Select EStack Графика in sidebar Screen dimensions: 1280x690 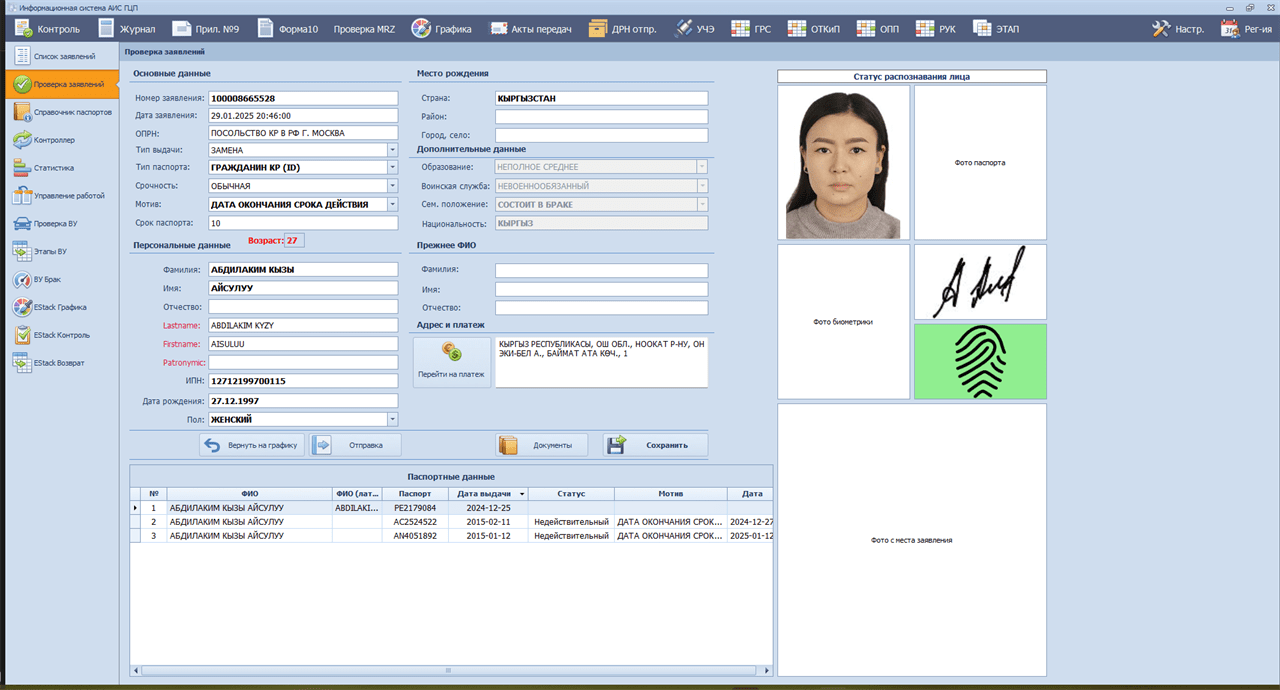point(60,307)
